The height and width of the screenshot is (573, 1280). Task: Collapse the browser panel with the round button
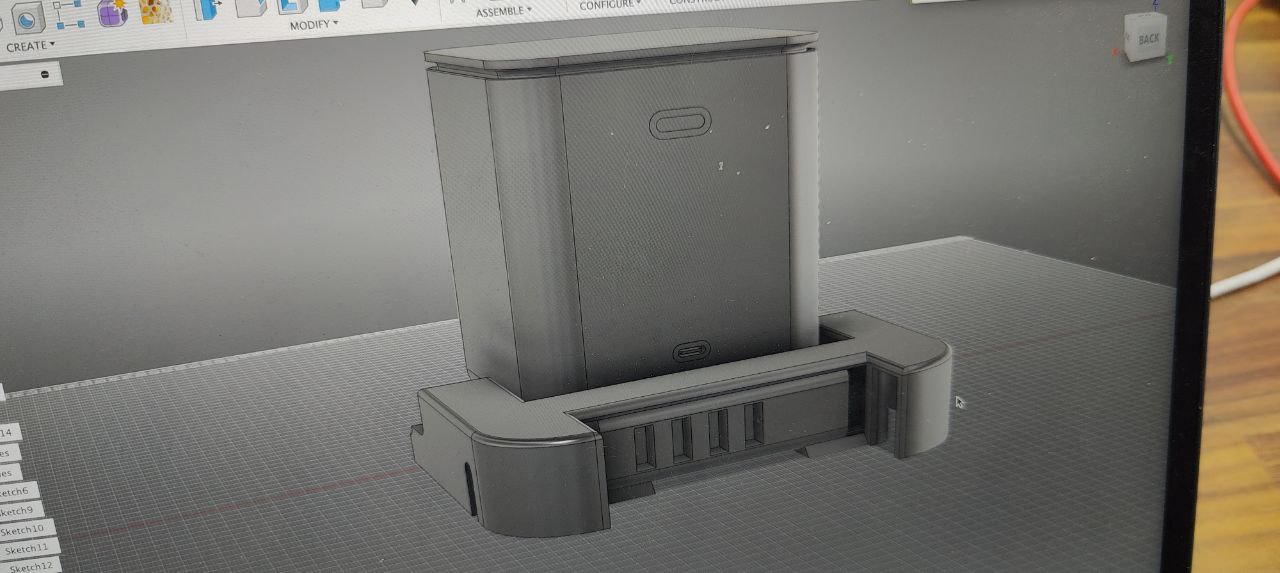coord(45,74)
